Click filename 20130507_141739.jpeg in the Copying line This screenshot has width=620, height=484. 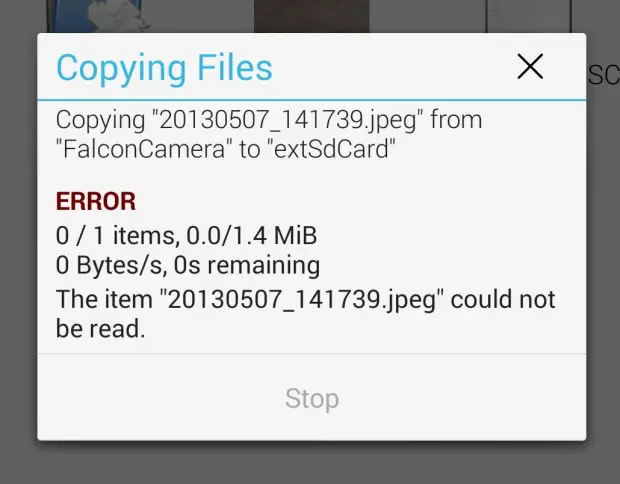coord(287,120)
